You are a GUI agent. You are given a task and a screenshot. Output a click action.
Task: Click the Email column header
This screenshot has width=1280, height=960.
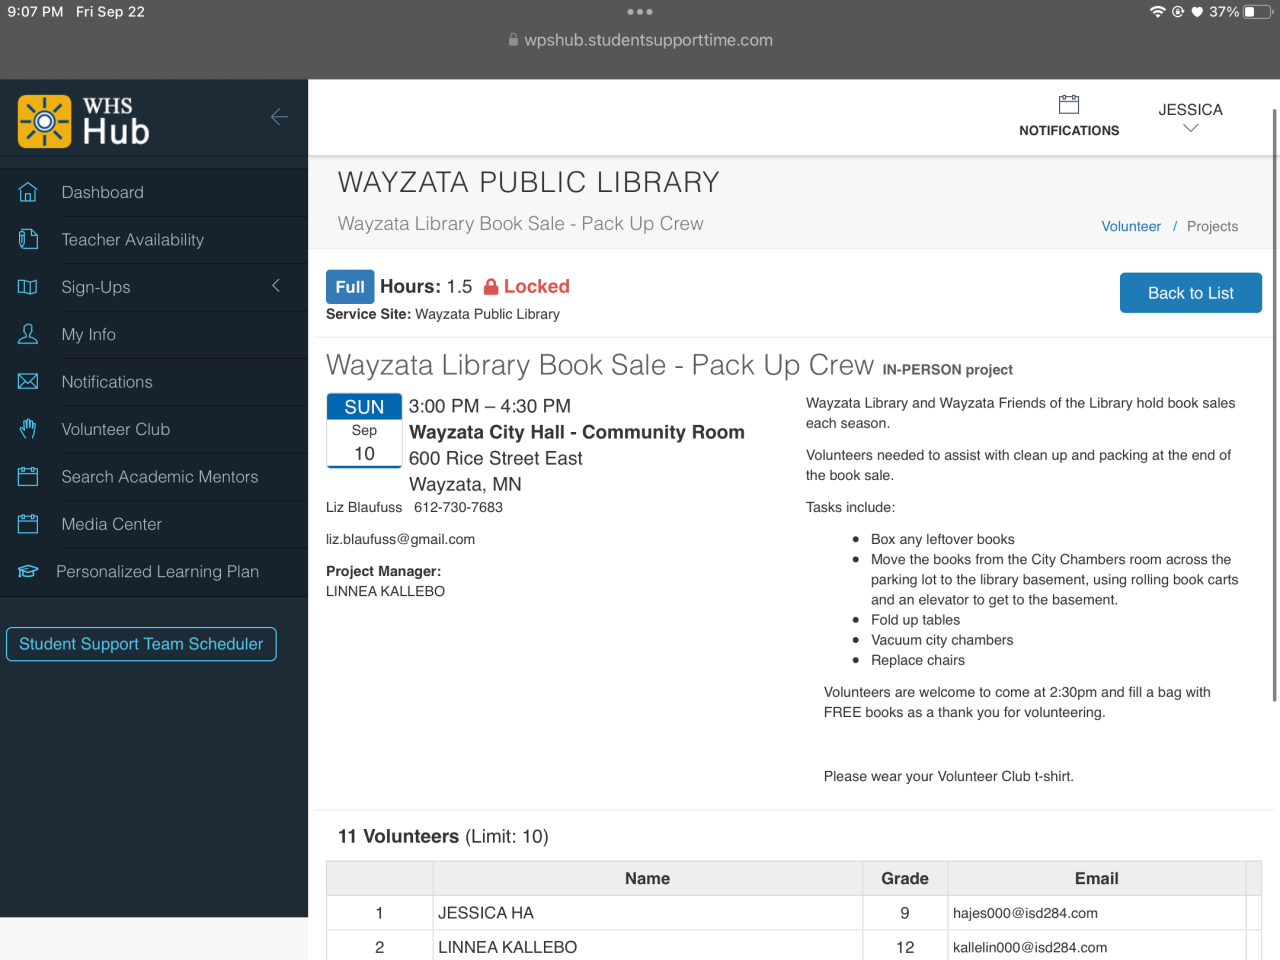[x=1096, y=879]
